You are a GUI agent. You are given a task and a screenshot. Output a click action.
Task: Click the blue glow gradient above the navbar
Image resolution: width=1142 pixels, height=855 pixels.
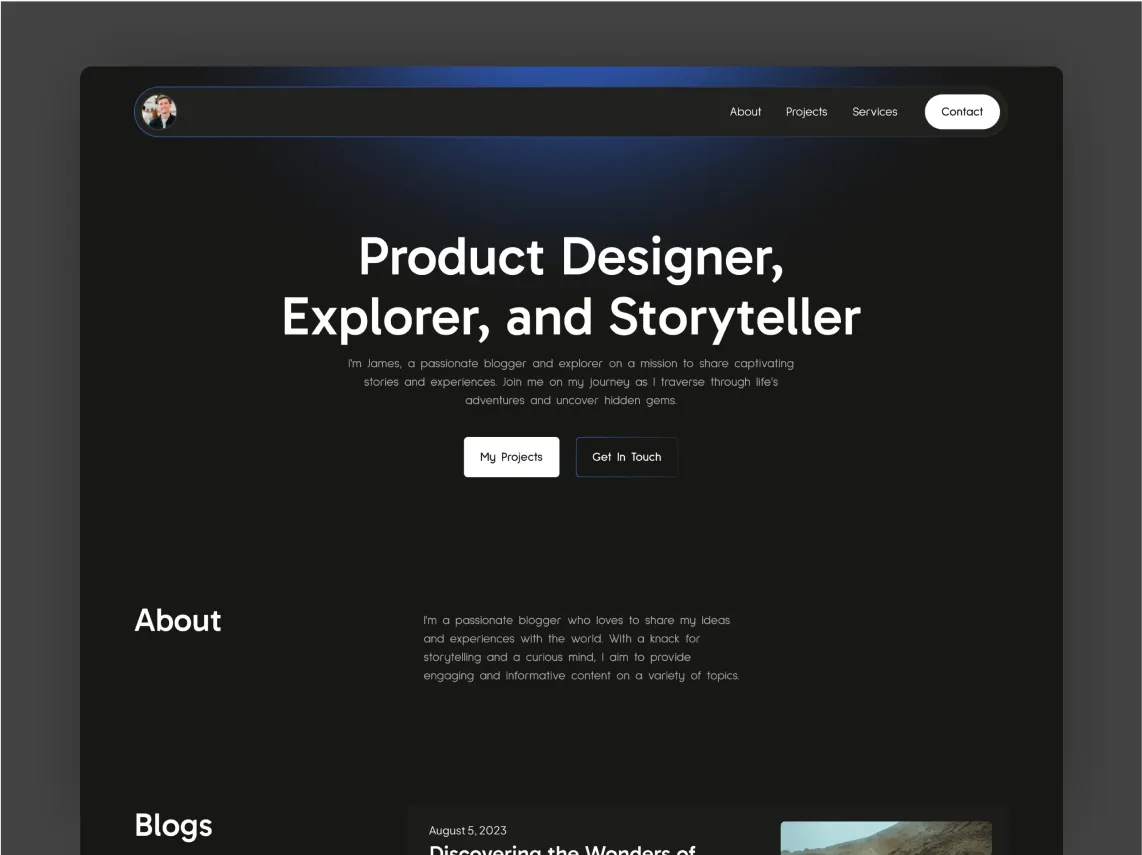[x=571, y=76]
